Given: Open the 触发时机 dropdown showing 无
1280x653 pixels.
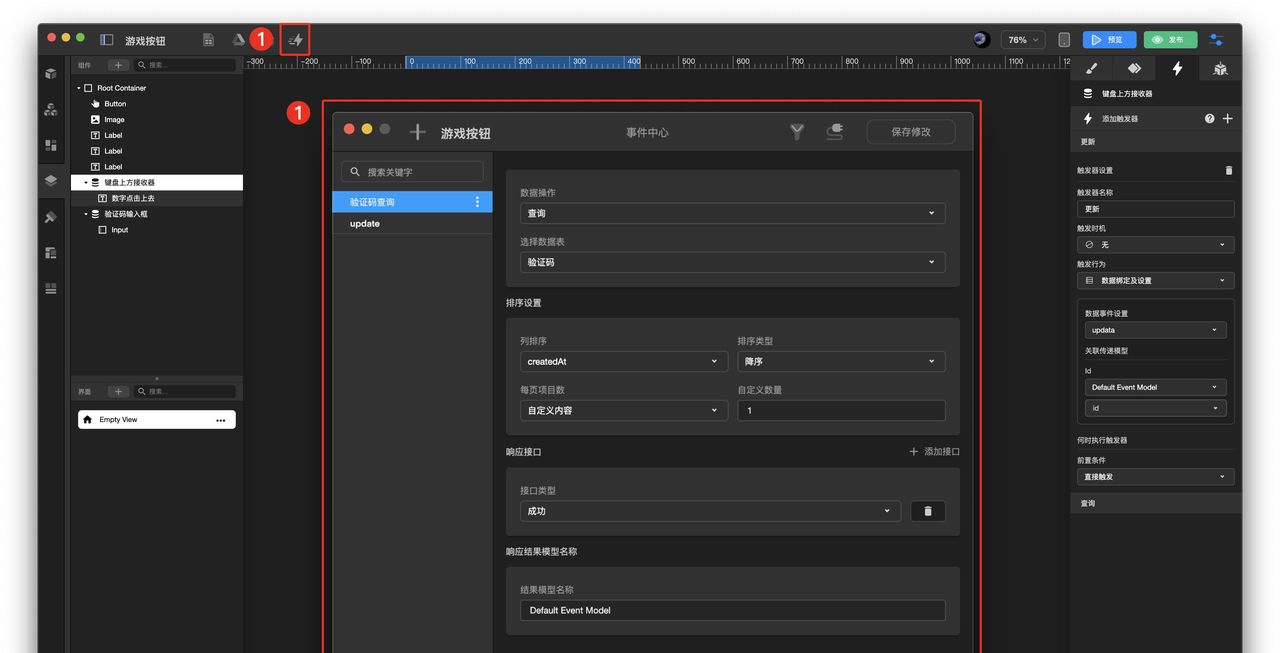Looking at the screenshot, I should point(1155,244).
